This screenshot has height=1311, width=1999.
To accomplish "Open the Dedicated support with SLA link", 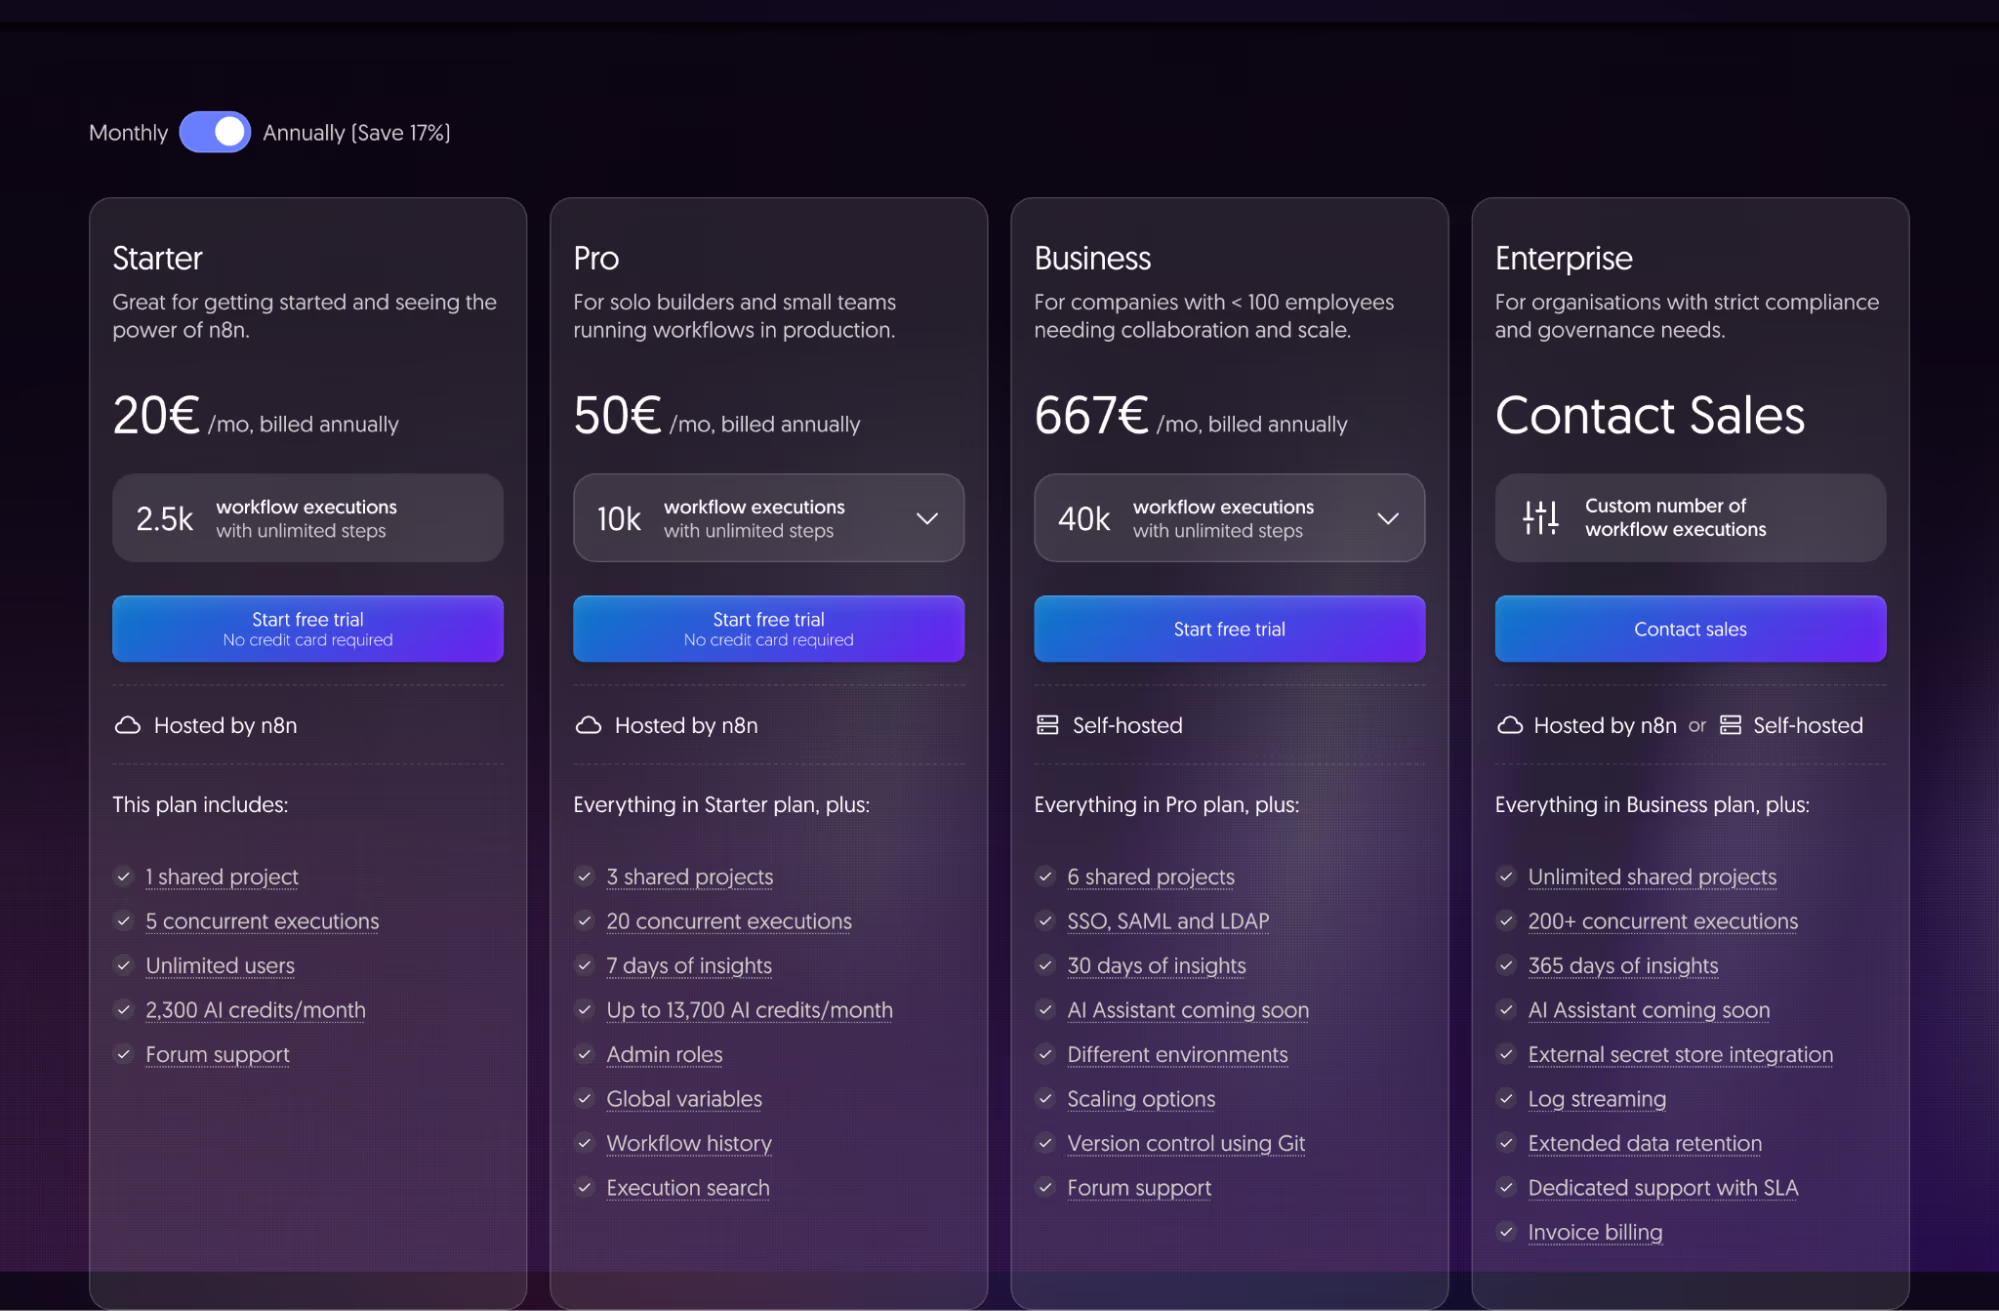I will (1663, 1188).
